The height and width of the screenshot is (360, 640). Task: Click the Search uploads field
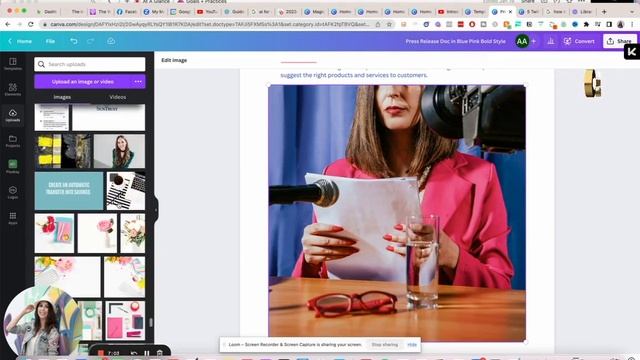(x=90, y=64)
